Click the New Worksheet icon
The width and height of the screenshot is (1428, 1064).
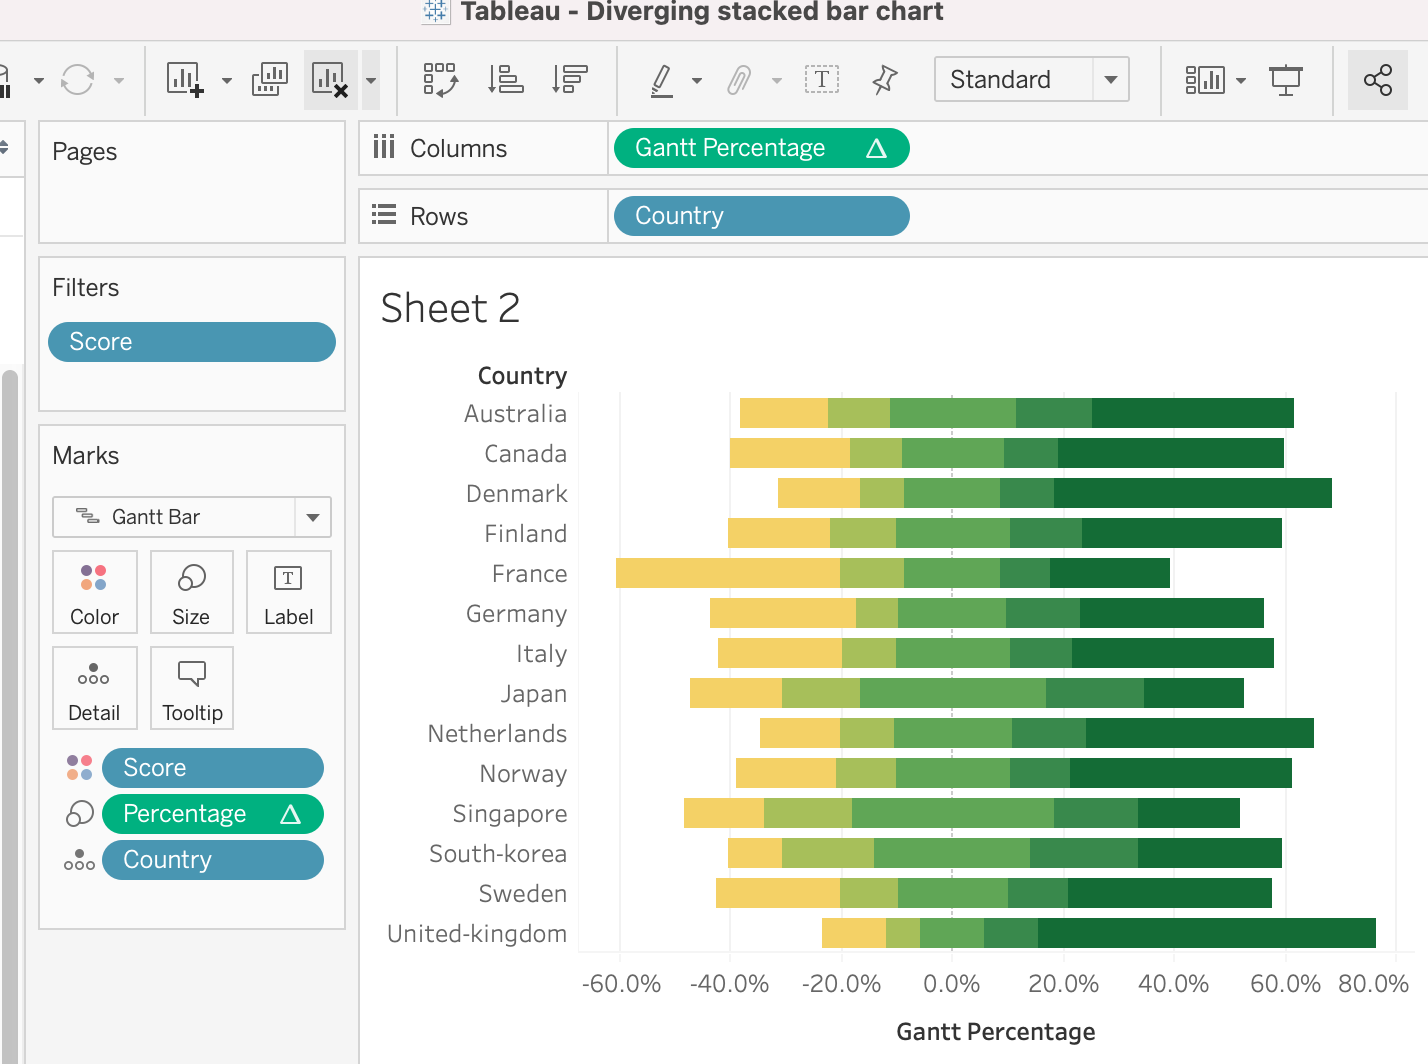[x=185, y=79]
